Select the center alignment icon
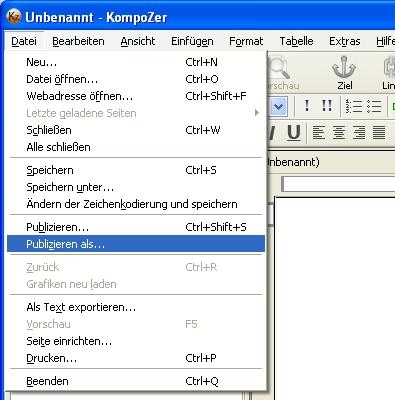Screen dimensions: 395x400 click(339, 132)
